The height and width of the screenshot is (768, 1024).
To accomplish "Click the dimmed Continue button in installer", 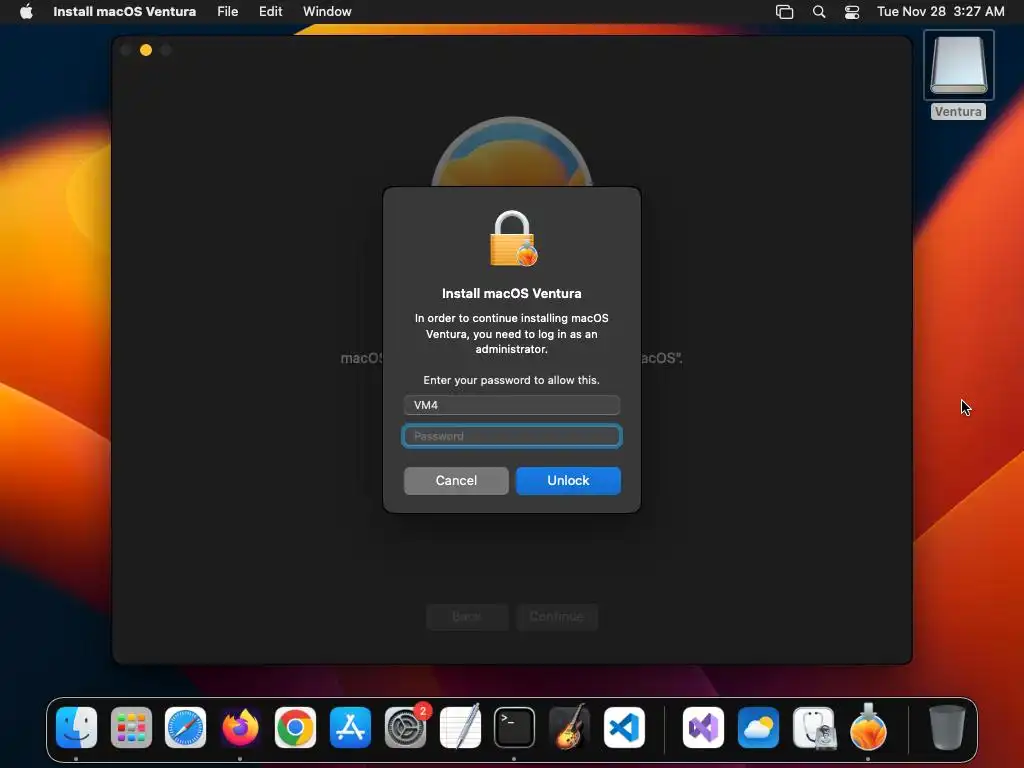I will tap(556, 616).
